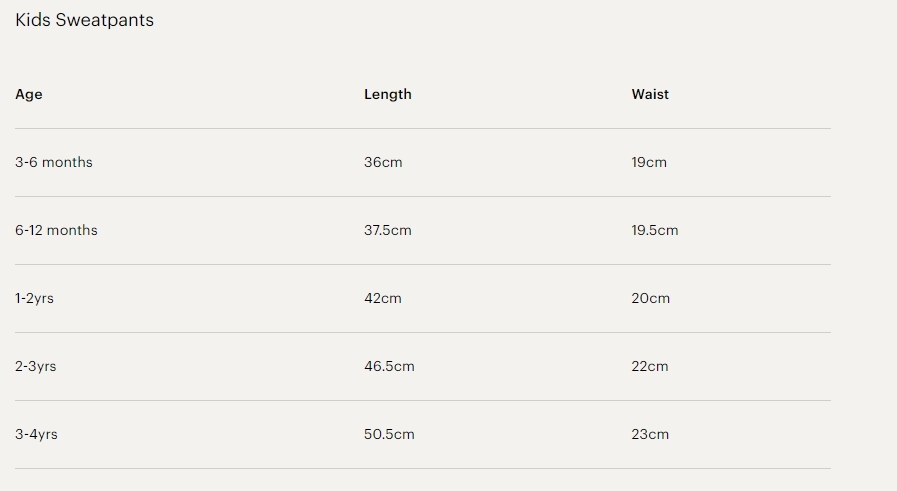Screen dimensions: 897x491
Task: Click the 19.5cm waist value
Action: [655, 230]
